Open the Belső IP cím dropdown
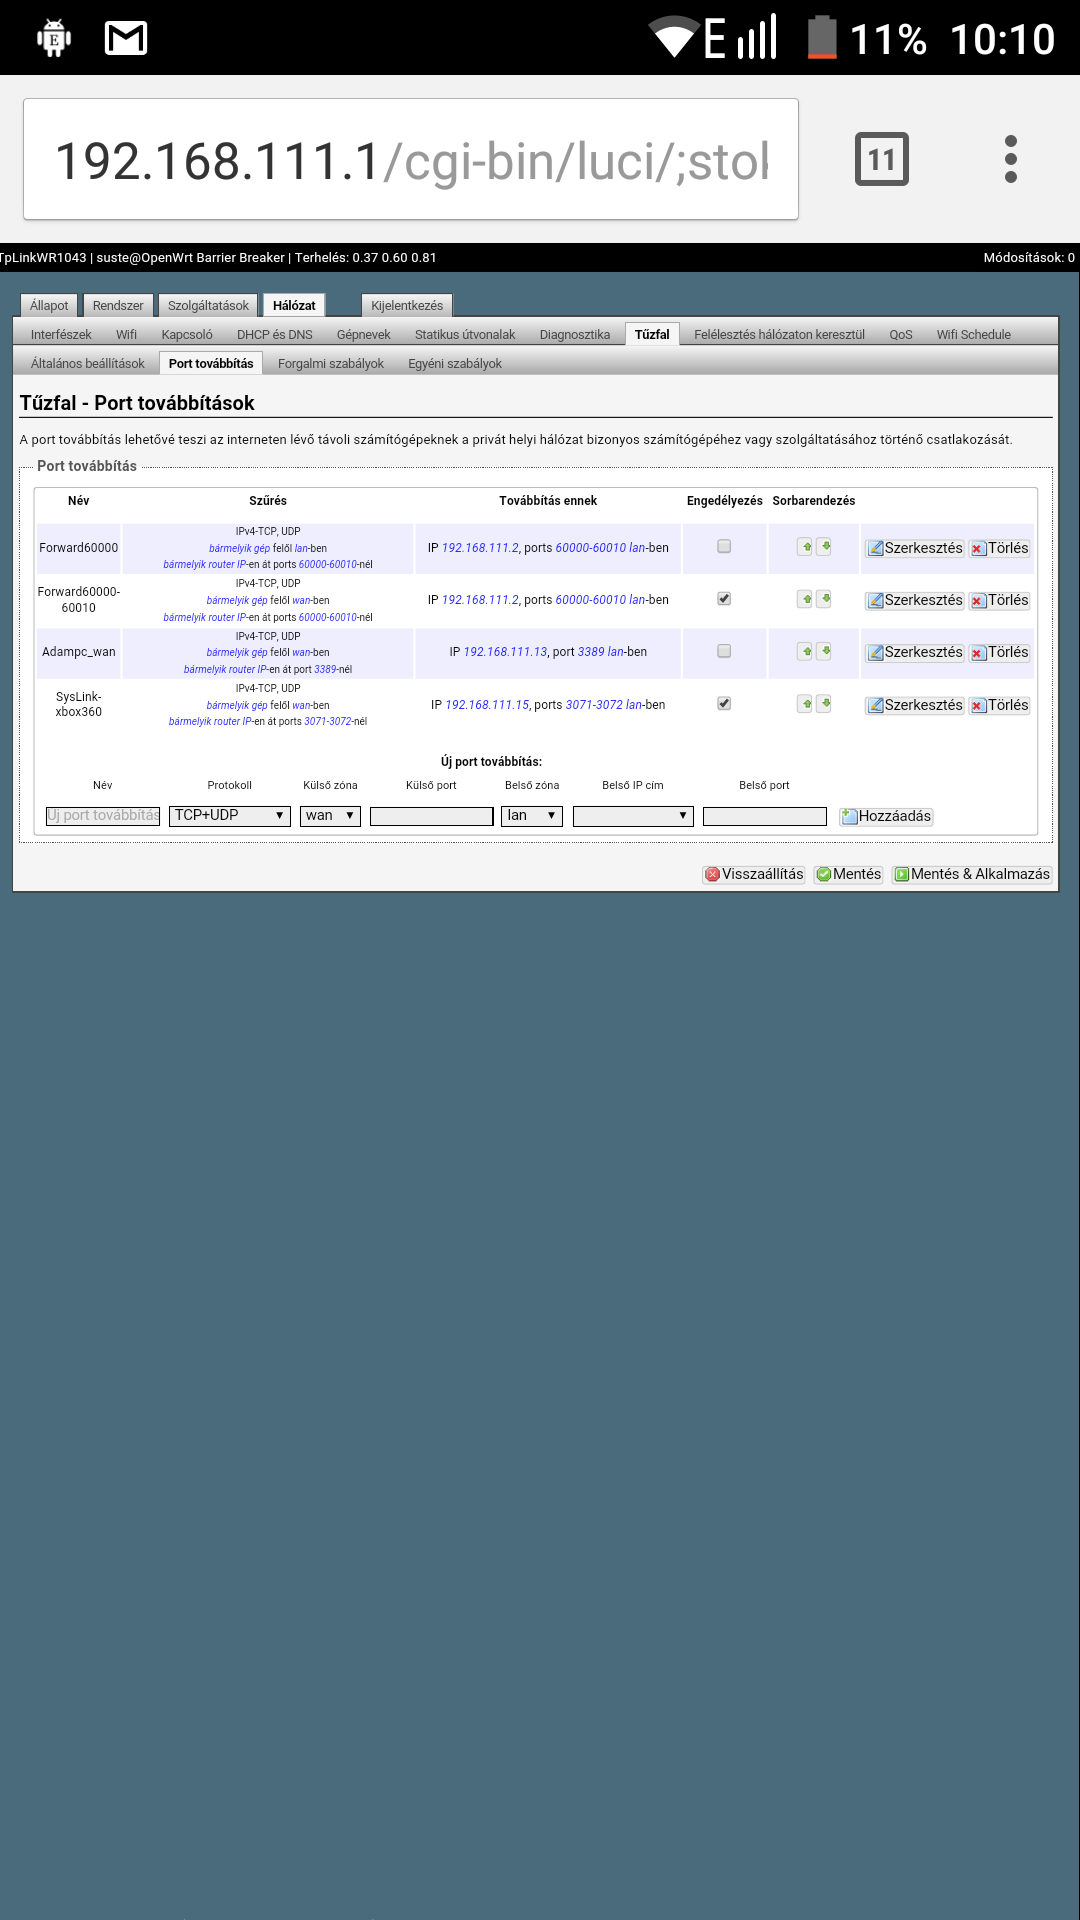1080x1920 pixels. (633, 816)
